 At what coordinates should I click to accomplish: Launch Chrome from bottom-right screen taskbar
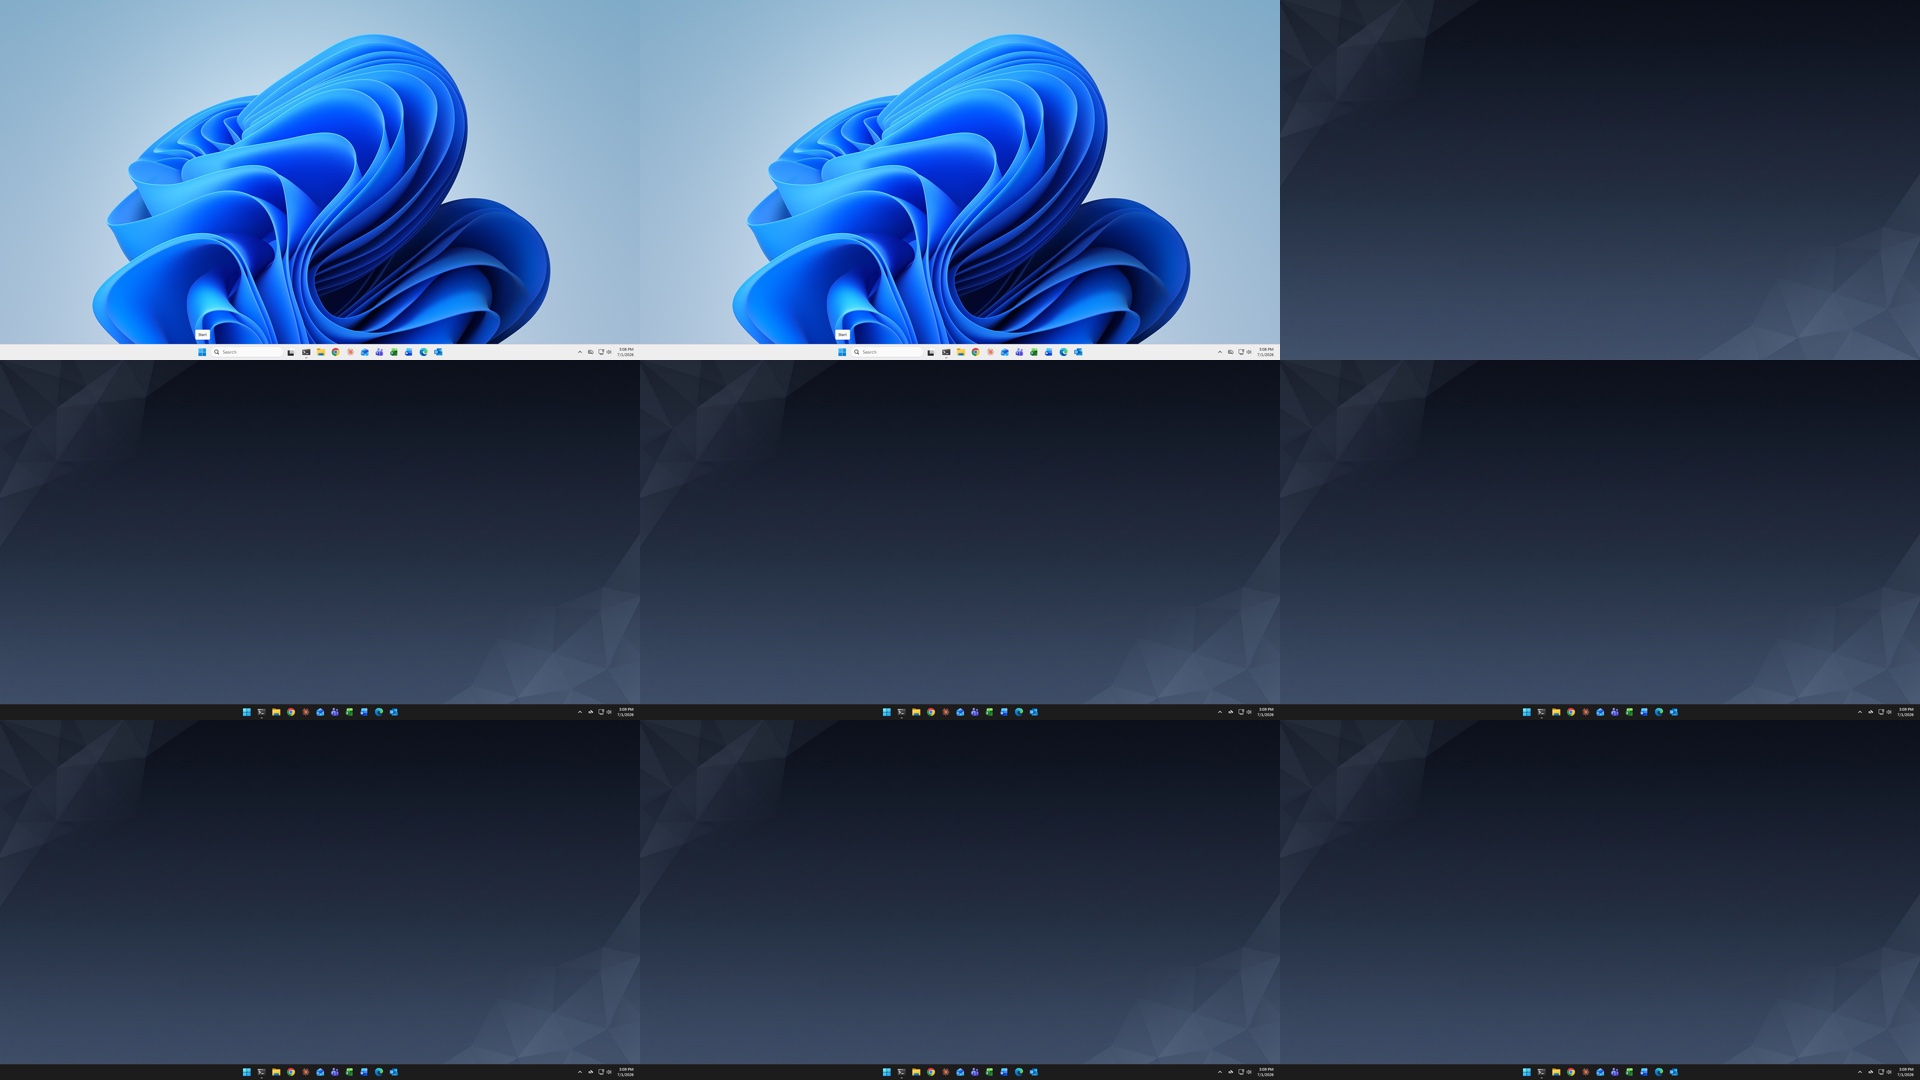click(1571, 1072)
